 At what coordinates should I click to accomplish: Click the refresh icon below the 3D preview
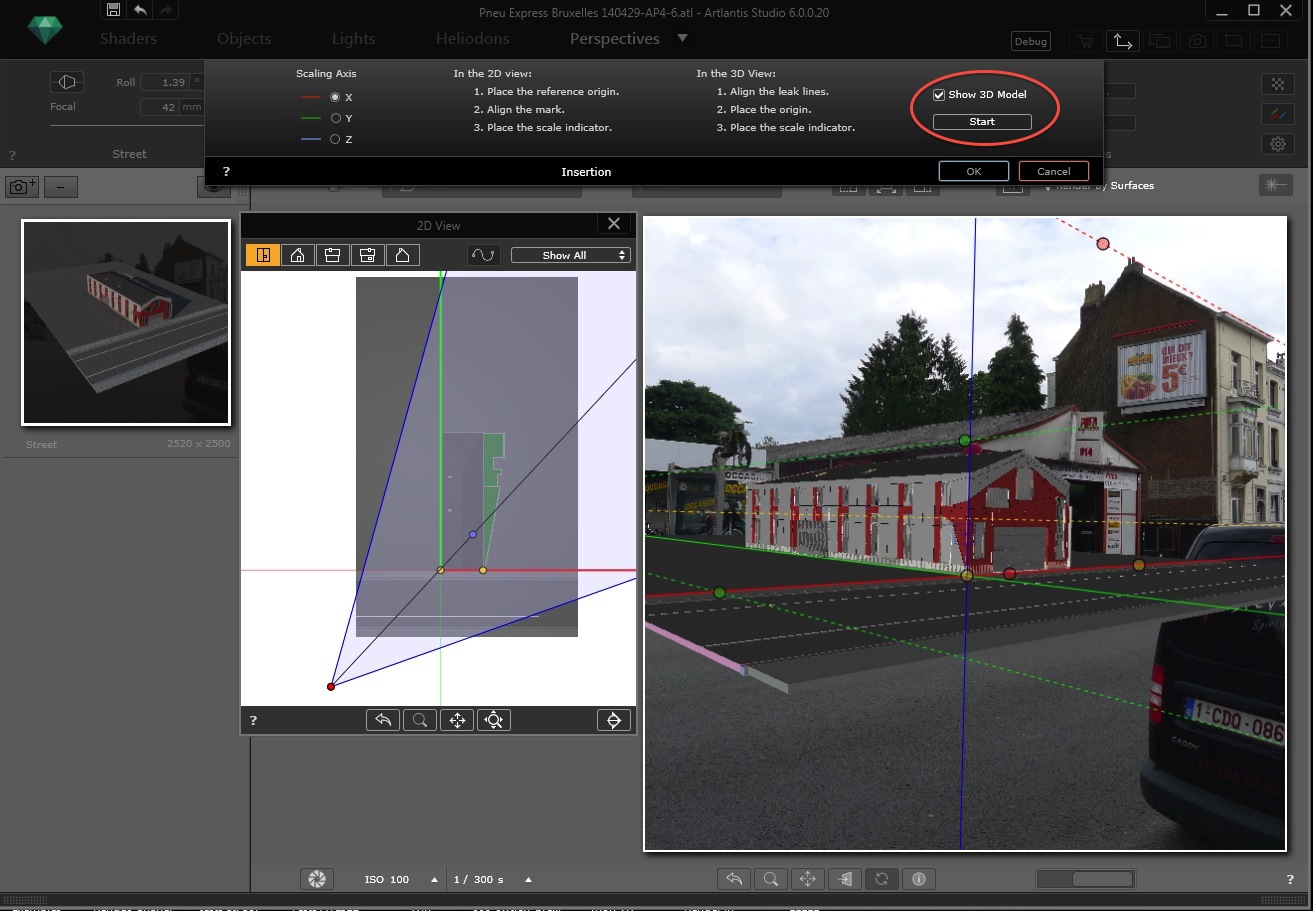click(x=882, y=879)
